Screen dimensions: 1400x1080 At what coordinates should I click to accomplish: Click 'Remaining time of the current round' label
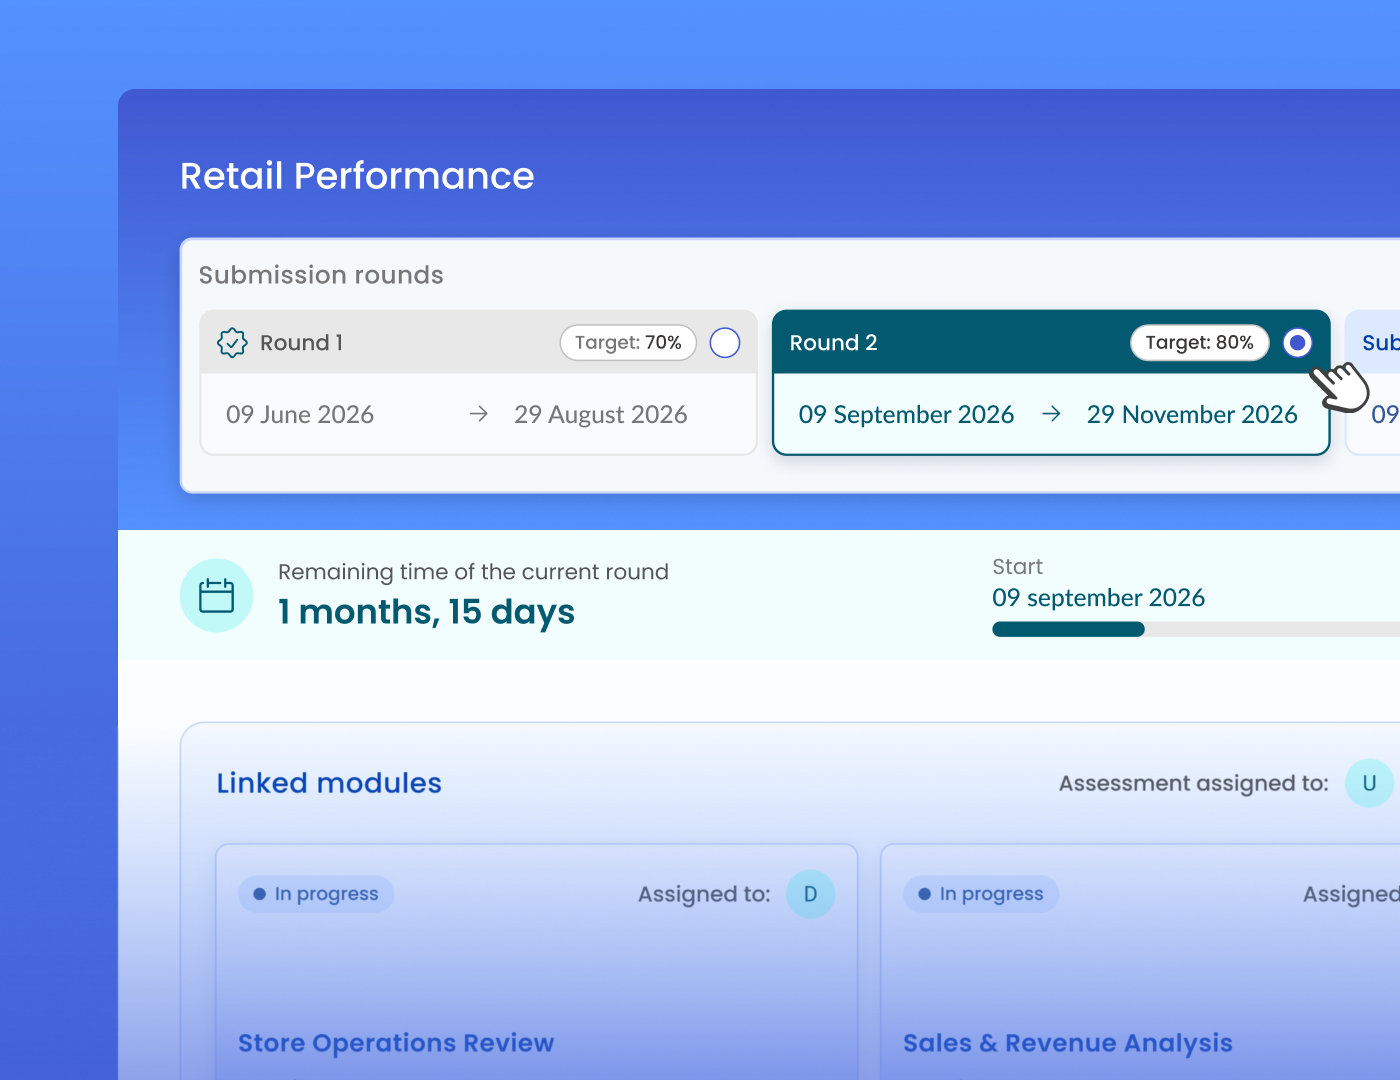[473, 572]
